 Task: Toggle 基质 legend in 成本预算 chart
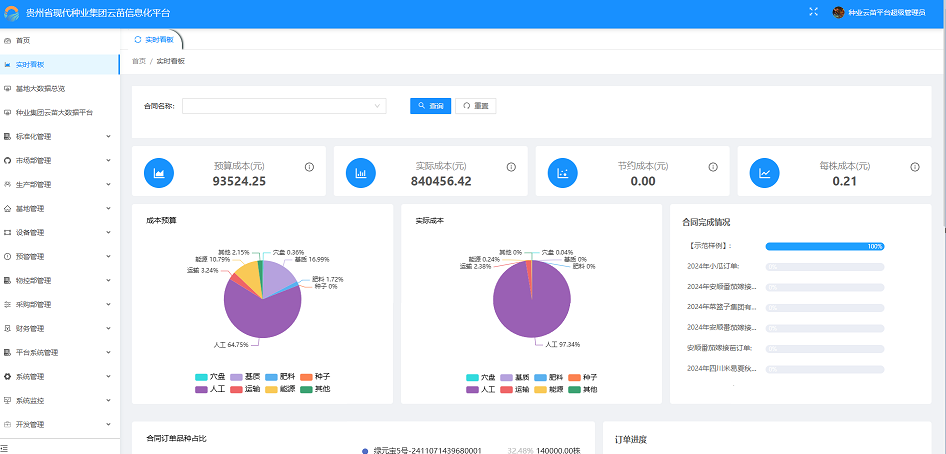(x=252, y=377)
